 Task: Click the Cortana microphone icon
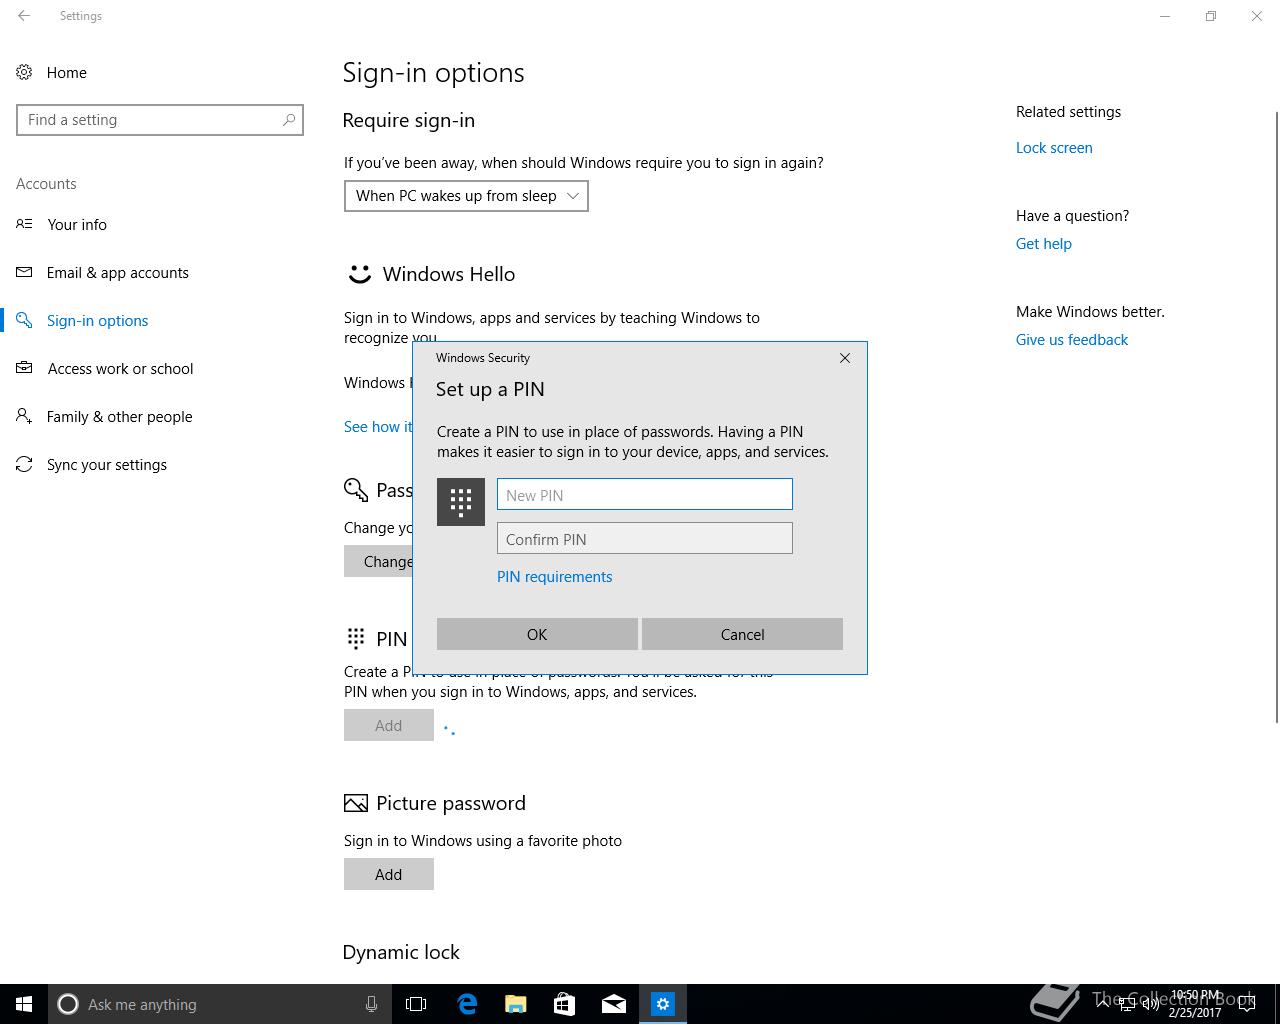pyautogui.click(x=371, y=1004)
